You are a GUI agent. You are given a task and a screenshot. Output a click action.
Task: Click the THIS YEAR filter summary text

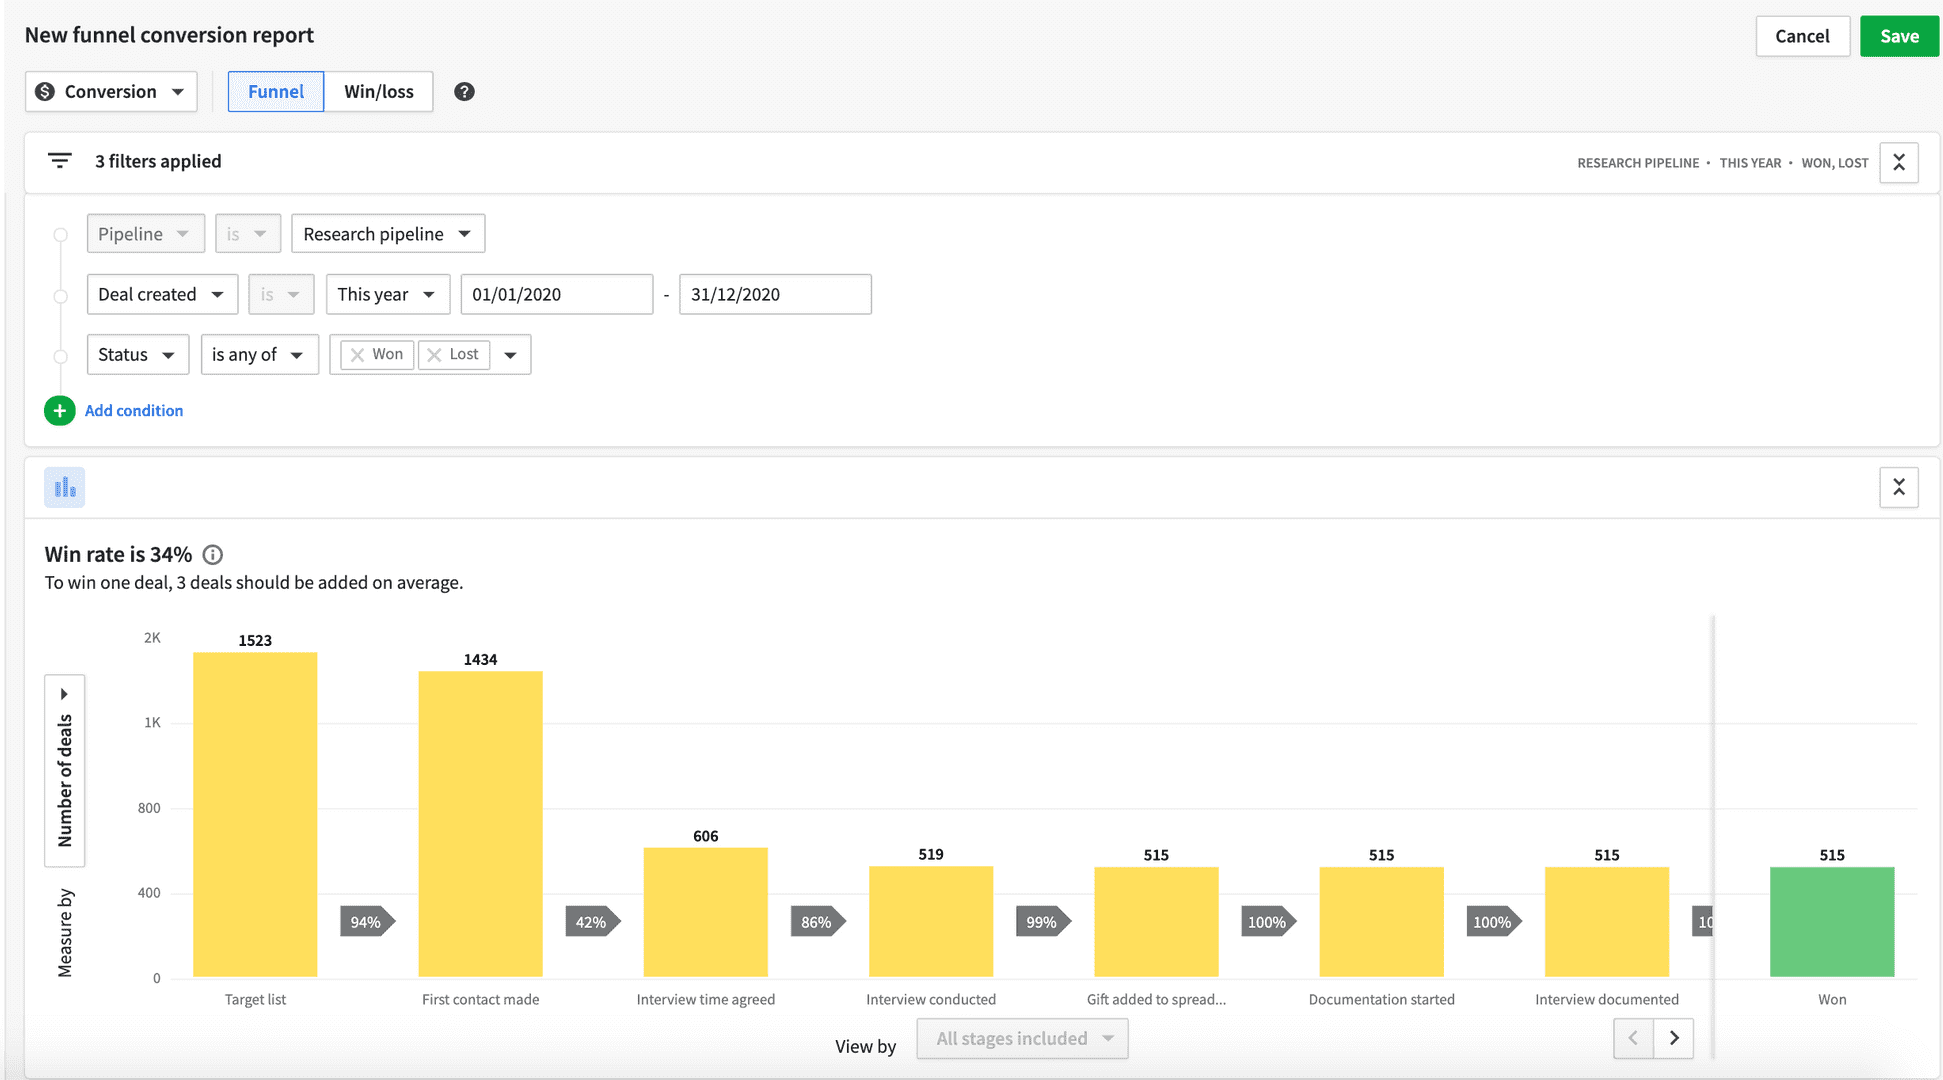click(1750, 163)
